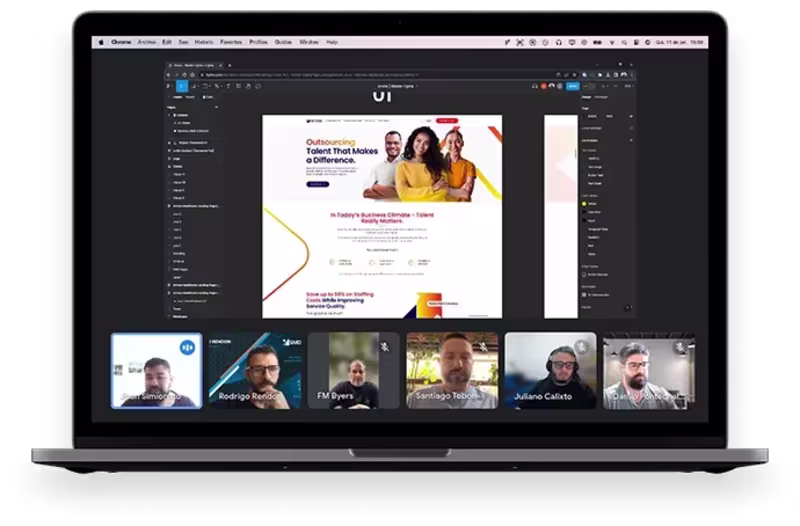The image size is (800, 526).
Task: Select the dark blue CTA button in hero
Action: click(317, 184)
